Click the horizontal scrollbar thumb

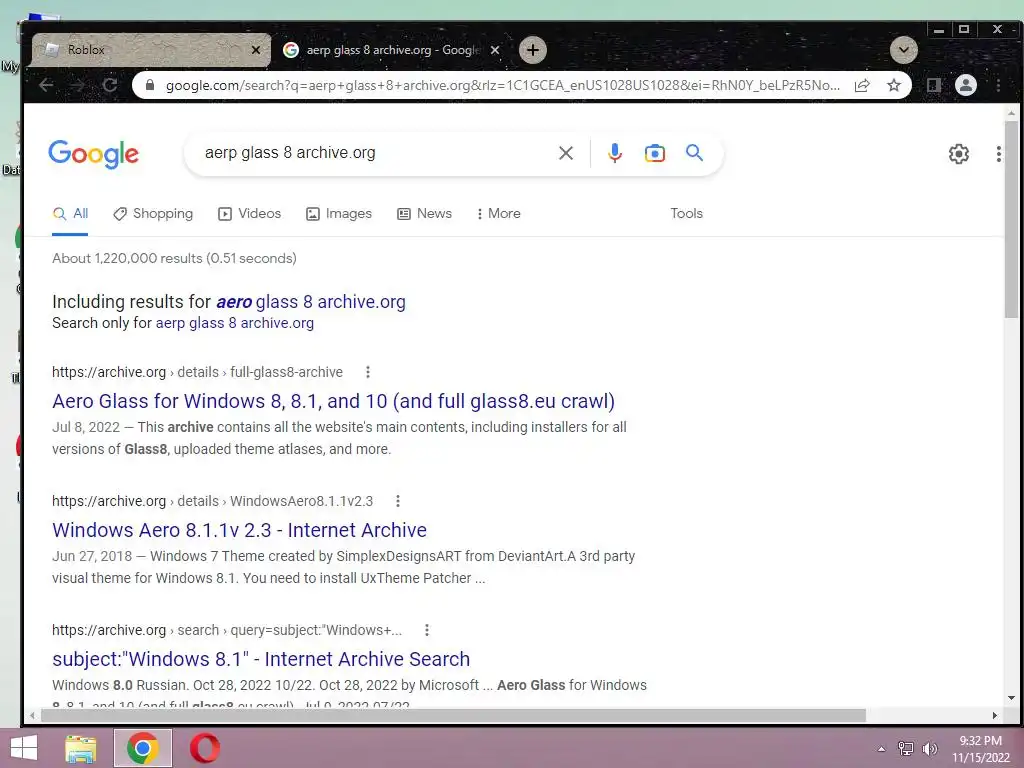(453, 715)
